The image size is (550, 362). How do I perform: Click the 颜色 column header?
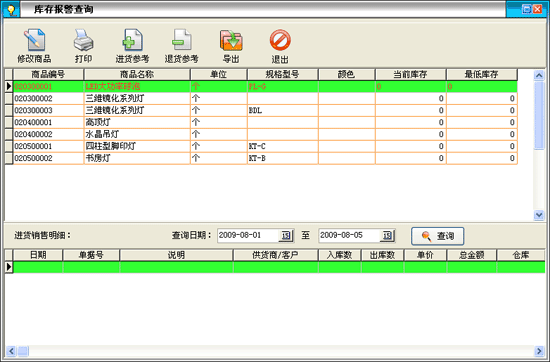point(347,74)
